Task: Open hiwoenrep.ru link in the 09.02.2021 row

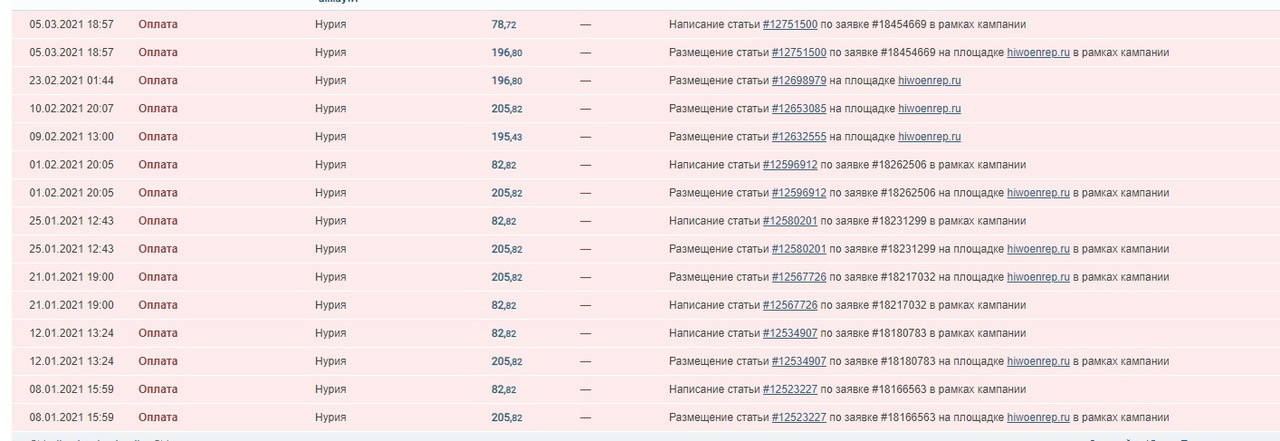Action: (929, 136)
